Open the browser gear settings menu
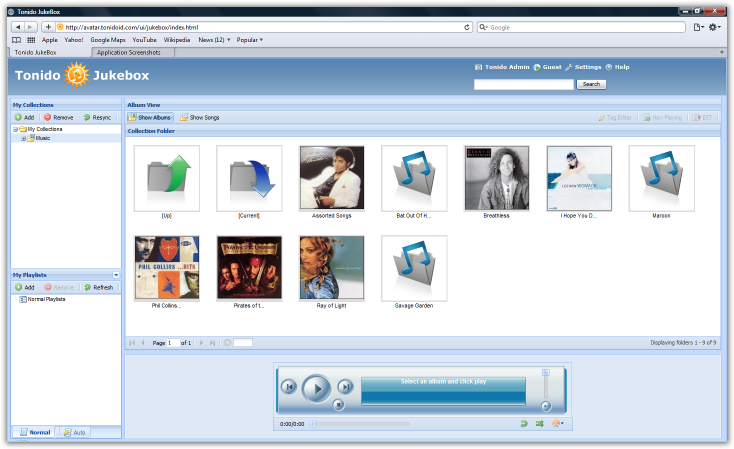Screen dimensions: 734x449 coord(715,27)
